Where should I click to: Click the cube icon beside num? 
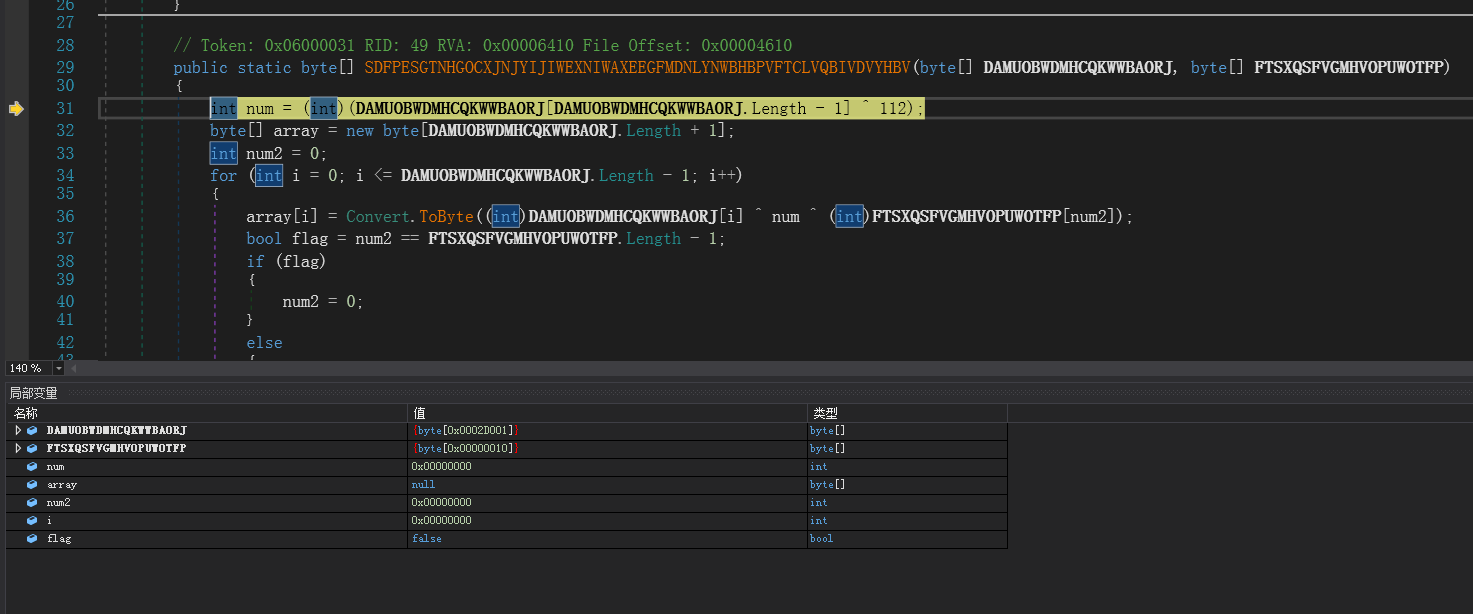[x=33, y=467]
